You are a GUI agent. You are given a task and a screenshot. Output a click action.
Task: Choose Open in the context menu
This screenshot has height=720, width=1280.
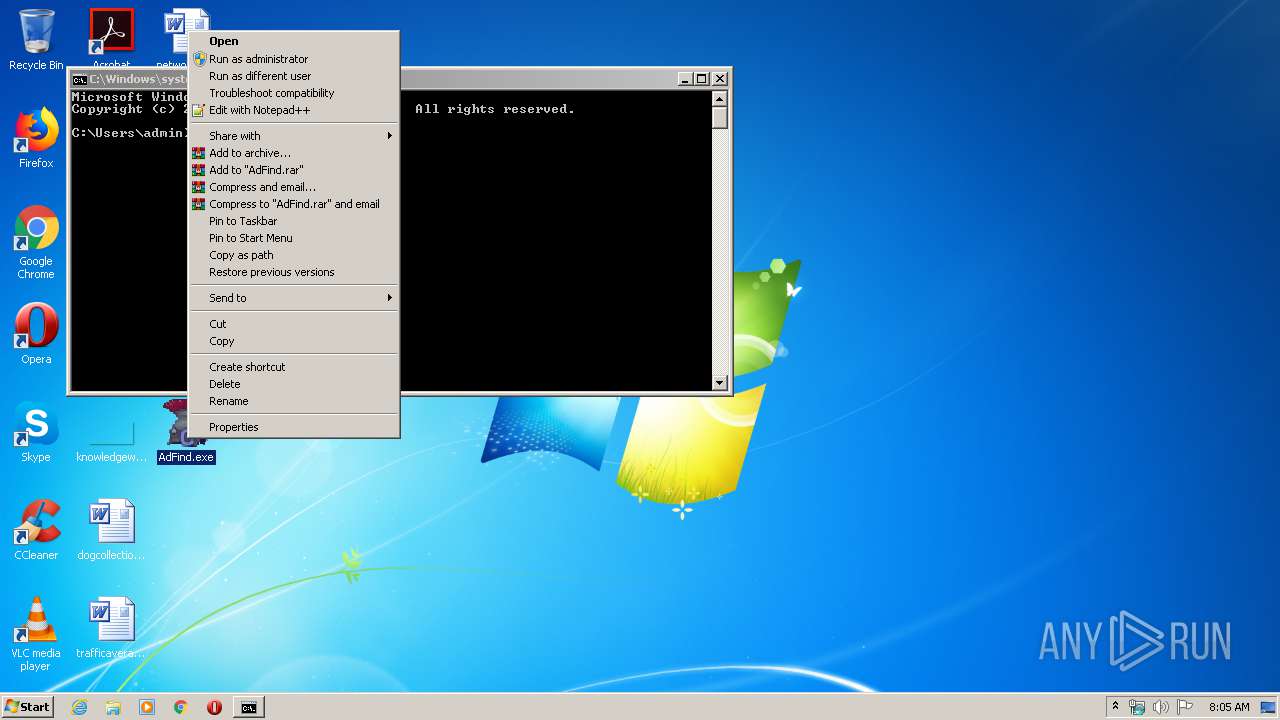tap(294, 41)
